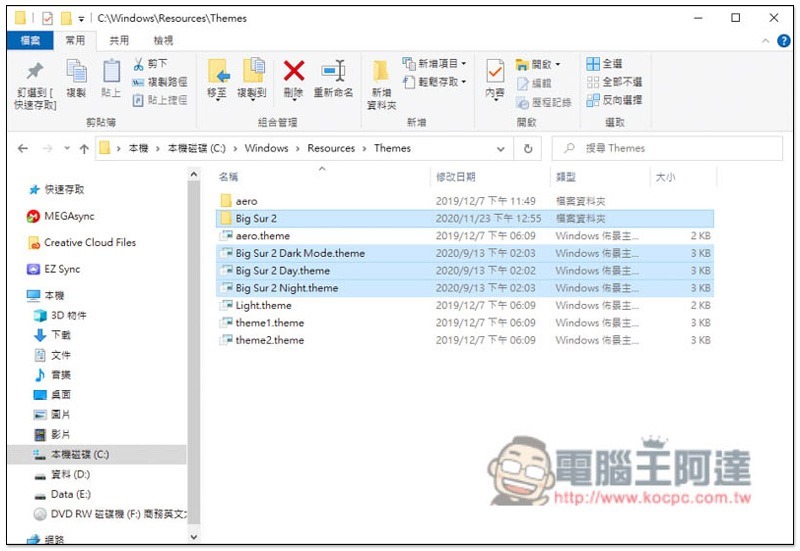Switch to the Share ribbon tab
This screenshot has height=551, width=800.
click(x=119, y=40)
